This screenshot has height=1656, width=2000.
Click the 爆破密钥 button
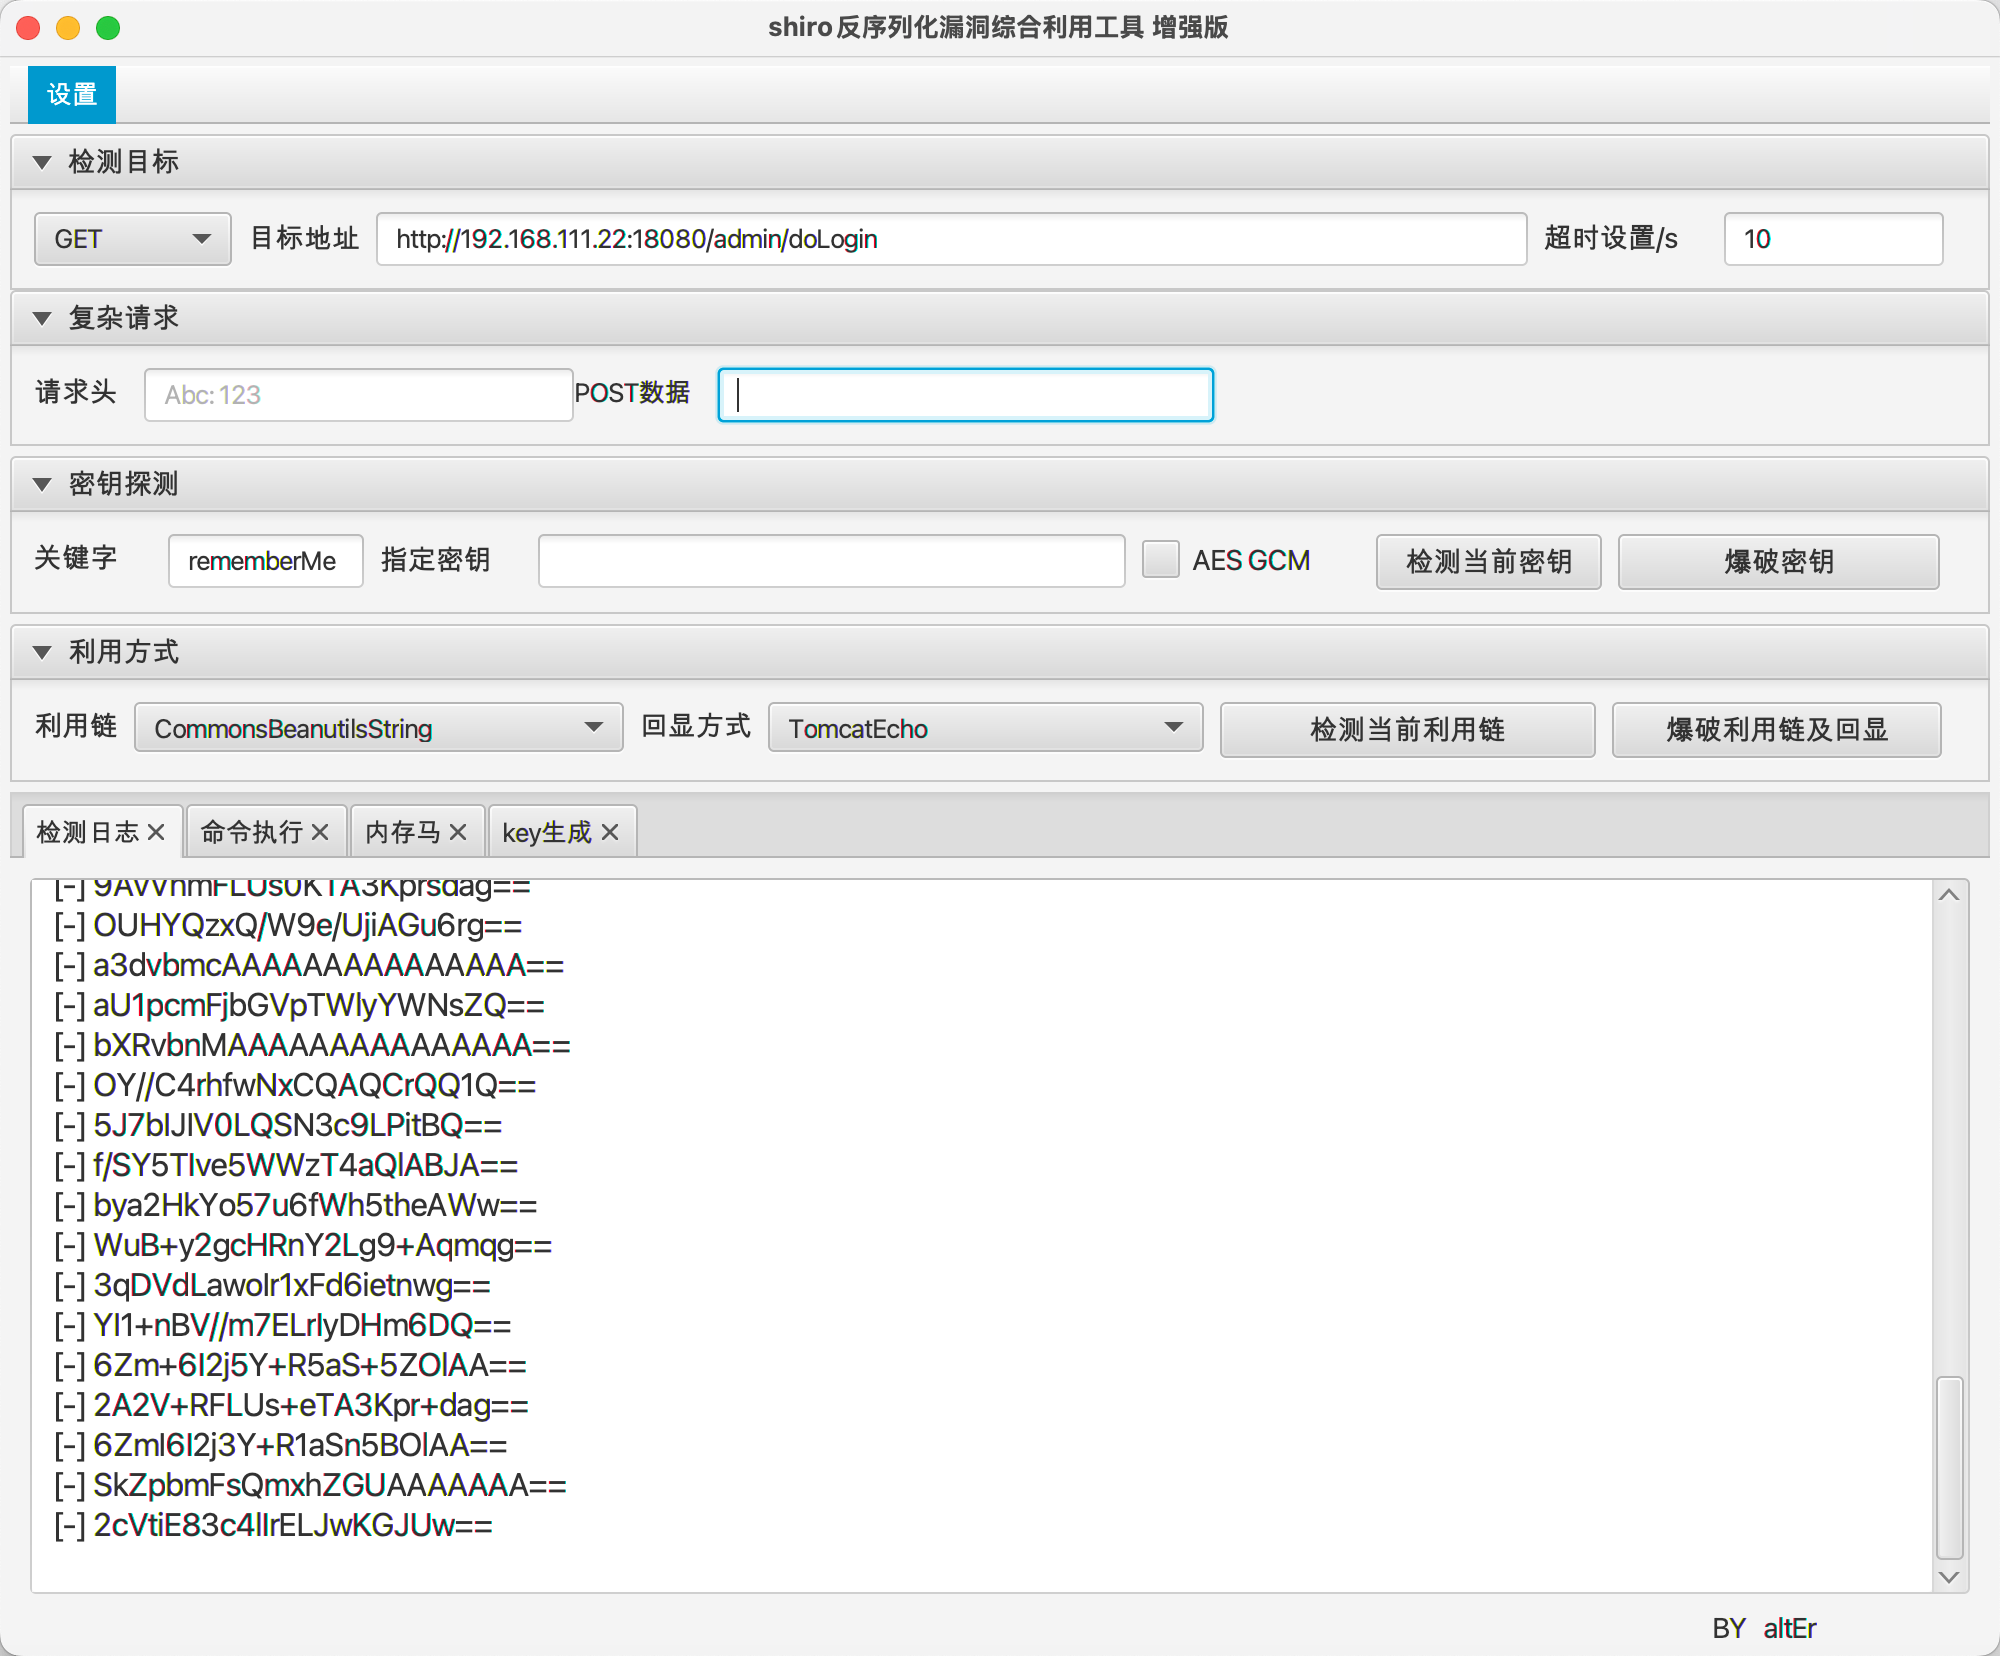pyautogui.click(x=1778, y=562)
